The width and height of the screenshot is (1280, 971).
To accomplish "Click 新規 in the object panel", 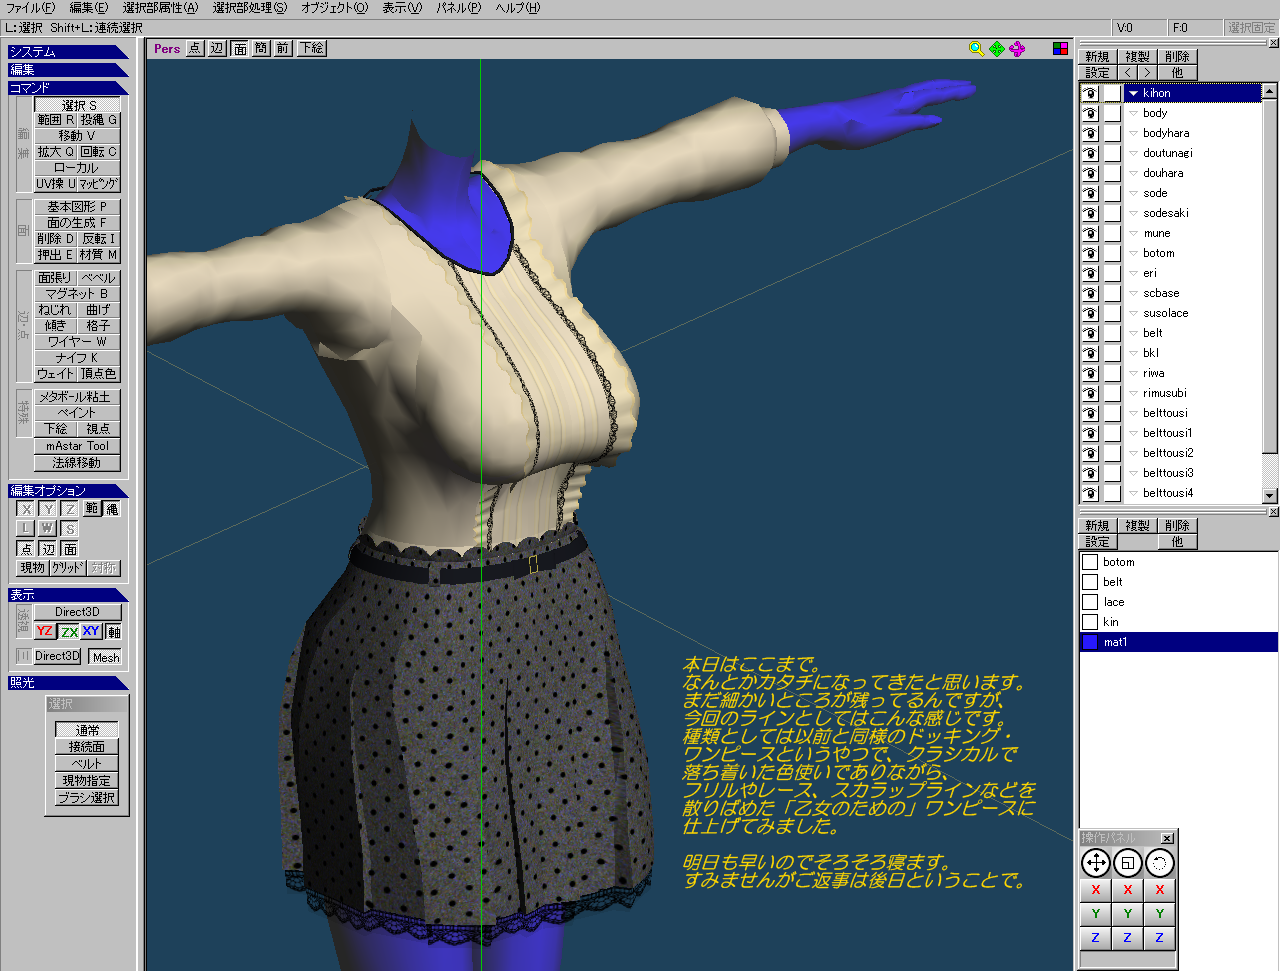I will (1097, 57).
